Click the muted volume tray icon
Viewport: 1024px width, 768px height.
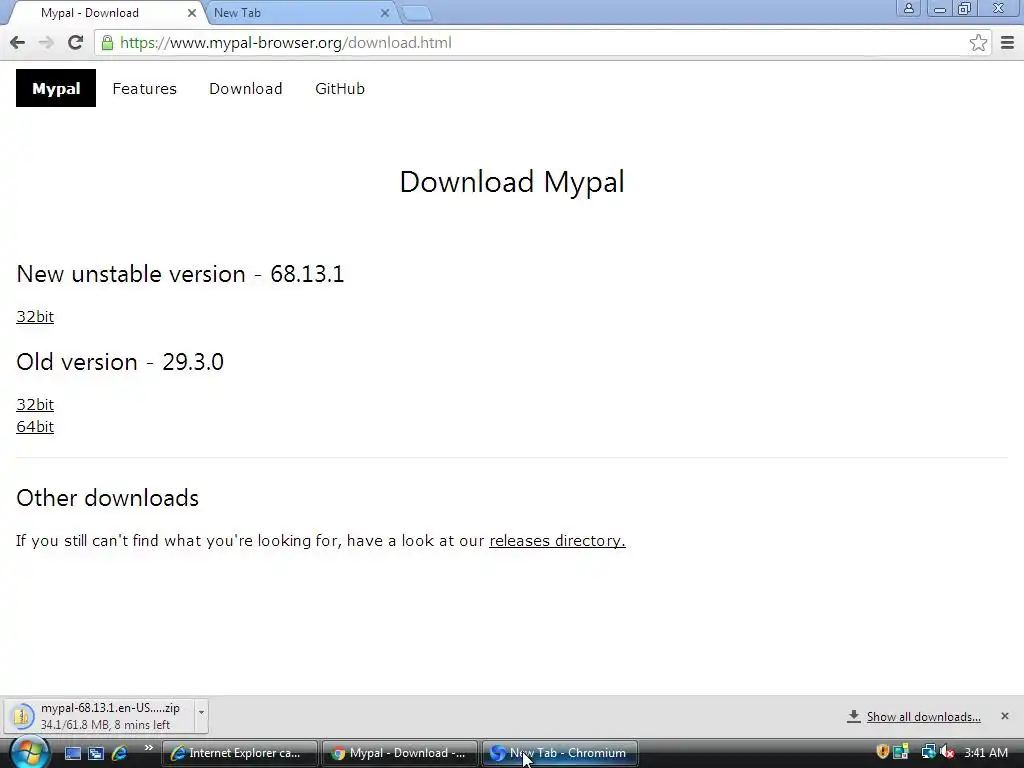point(946,752)
